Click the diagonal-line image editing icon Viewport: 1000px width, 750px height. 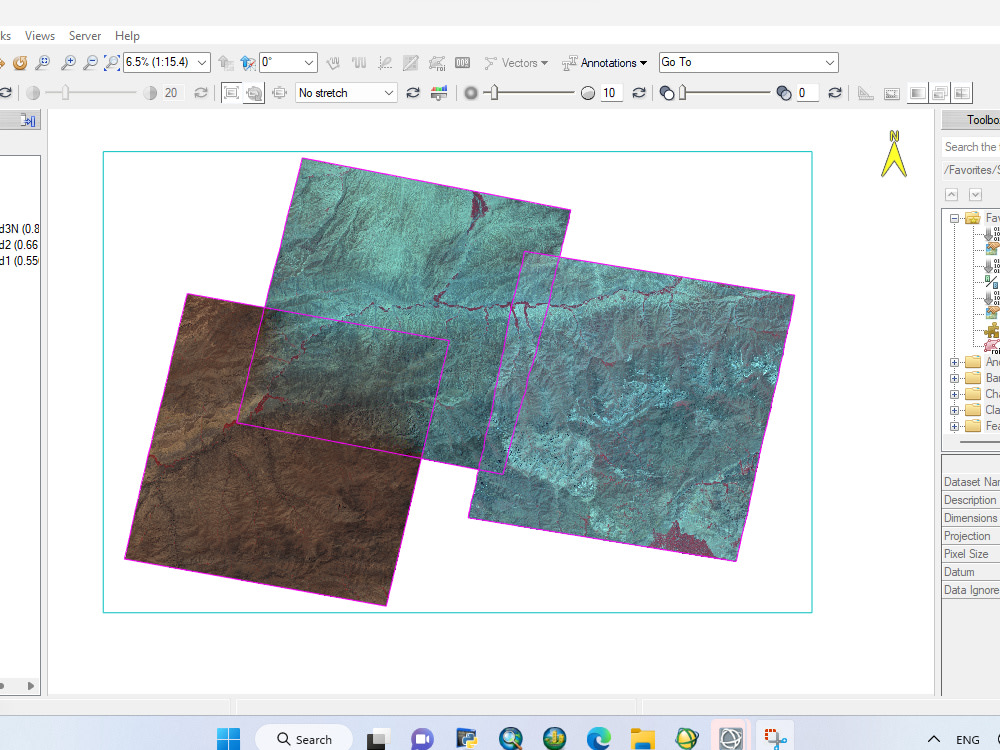click(x=411, y=62)
